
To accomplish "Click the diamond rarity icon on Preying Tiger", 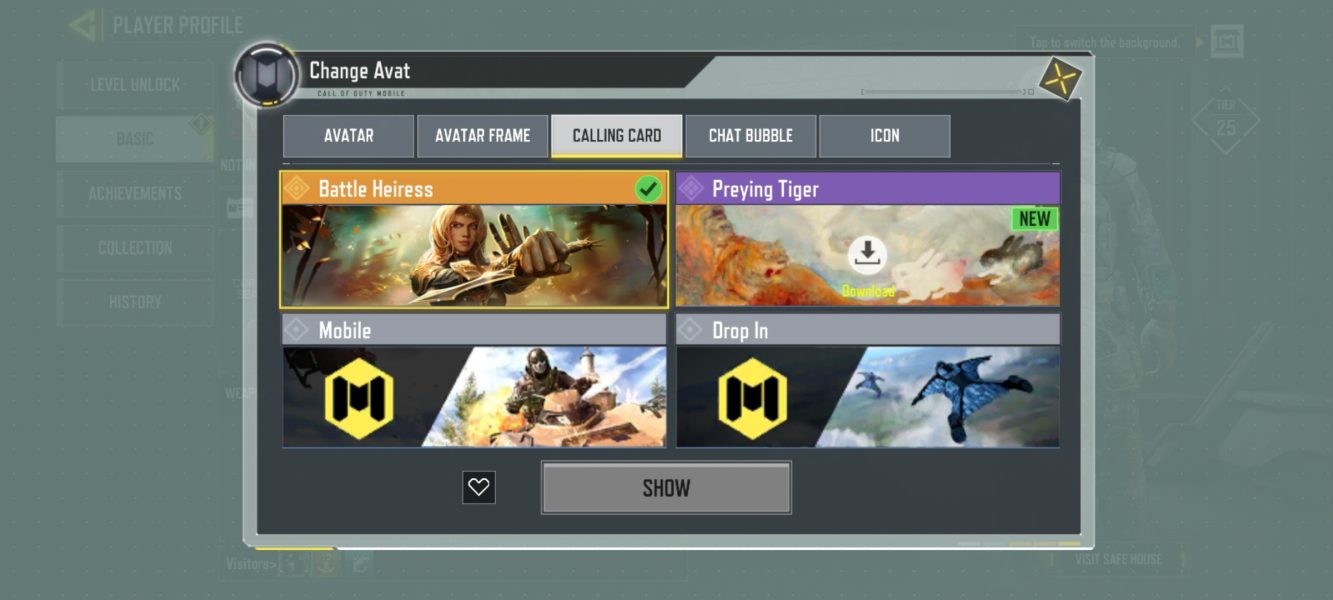I will pyautogui.click(x=690, y=189).
